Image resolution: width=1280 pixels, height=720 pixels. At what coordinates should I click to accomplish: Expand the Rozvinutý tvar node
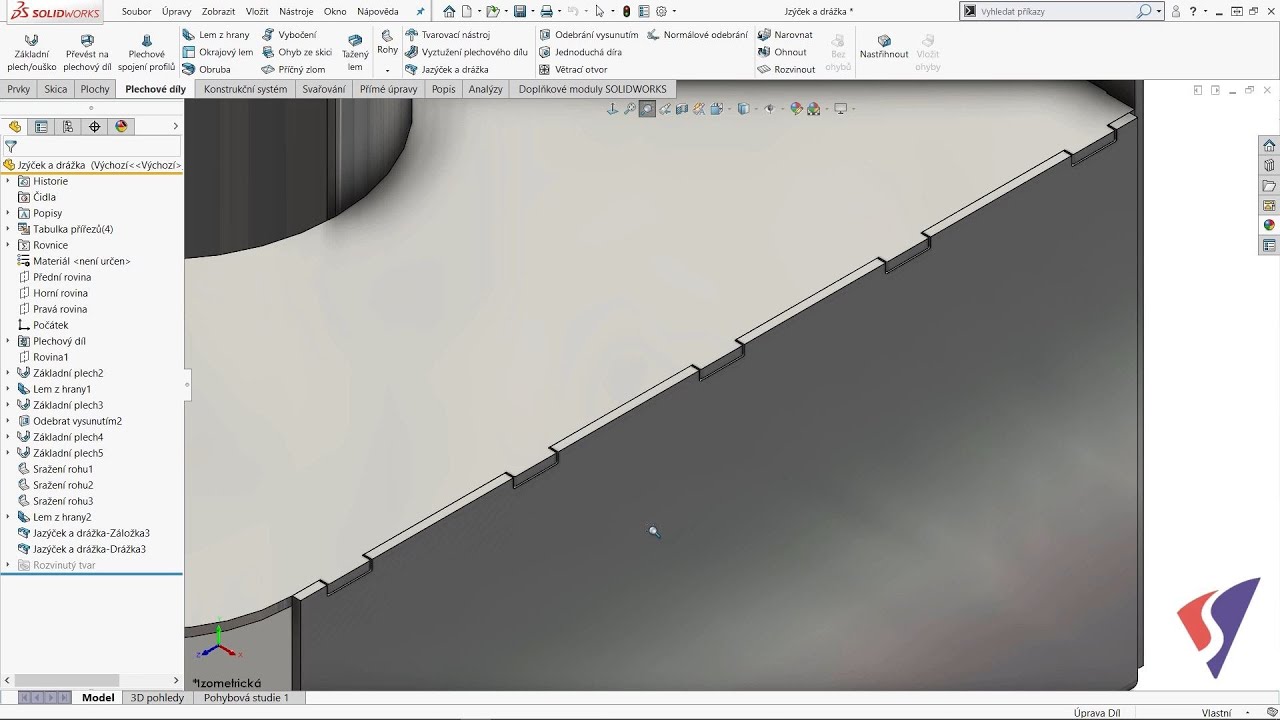(8, 565)
